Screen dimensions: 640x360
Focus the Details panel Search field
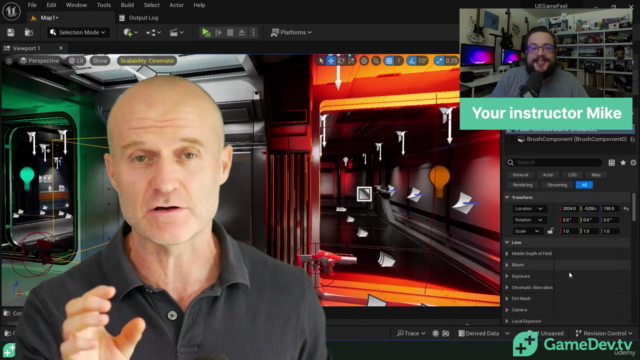point(554,162)
